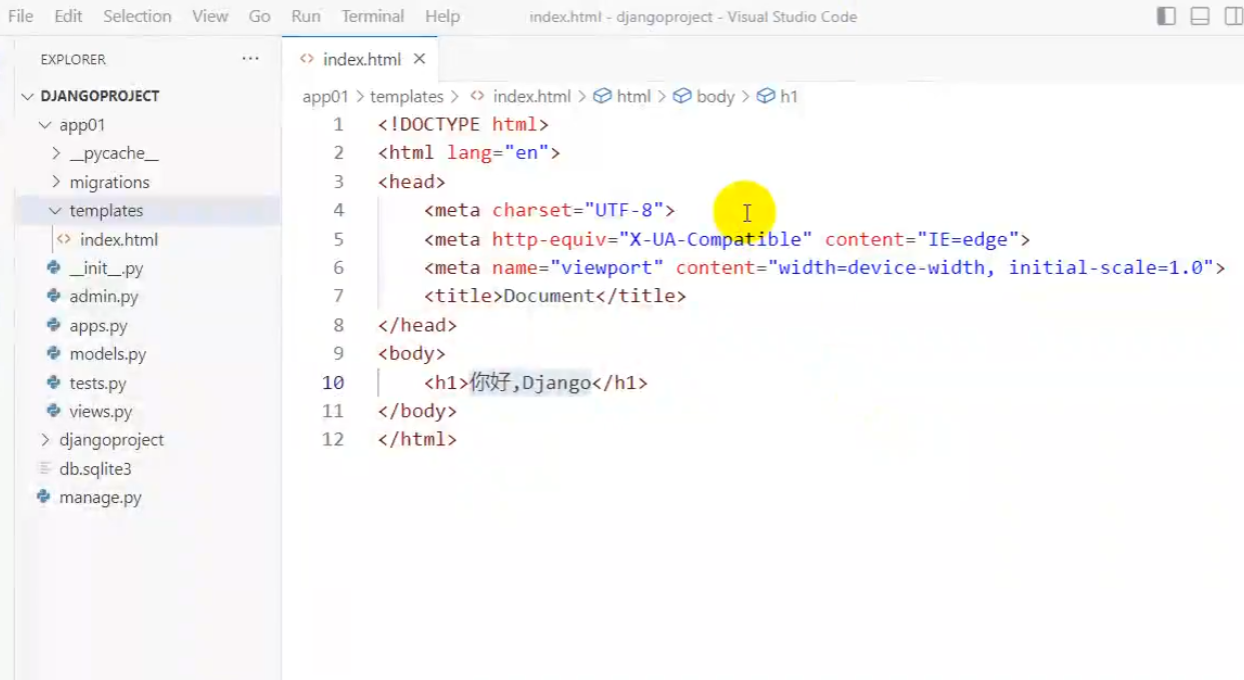Screen dimensions: 1244x680
Task: Click templates in the breadcrumb path
Action: [x=406, y=96]
